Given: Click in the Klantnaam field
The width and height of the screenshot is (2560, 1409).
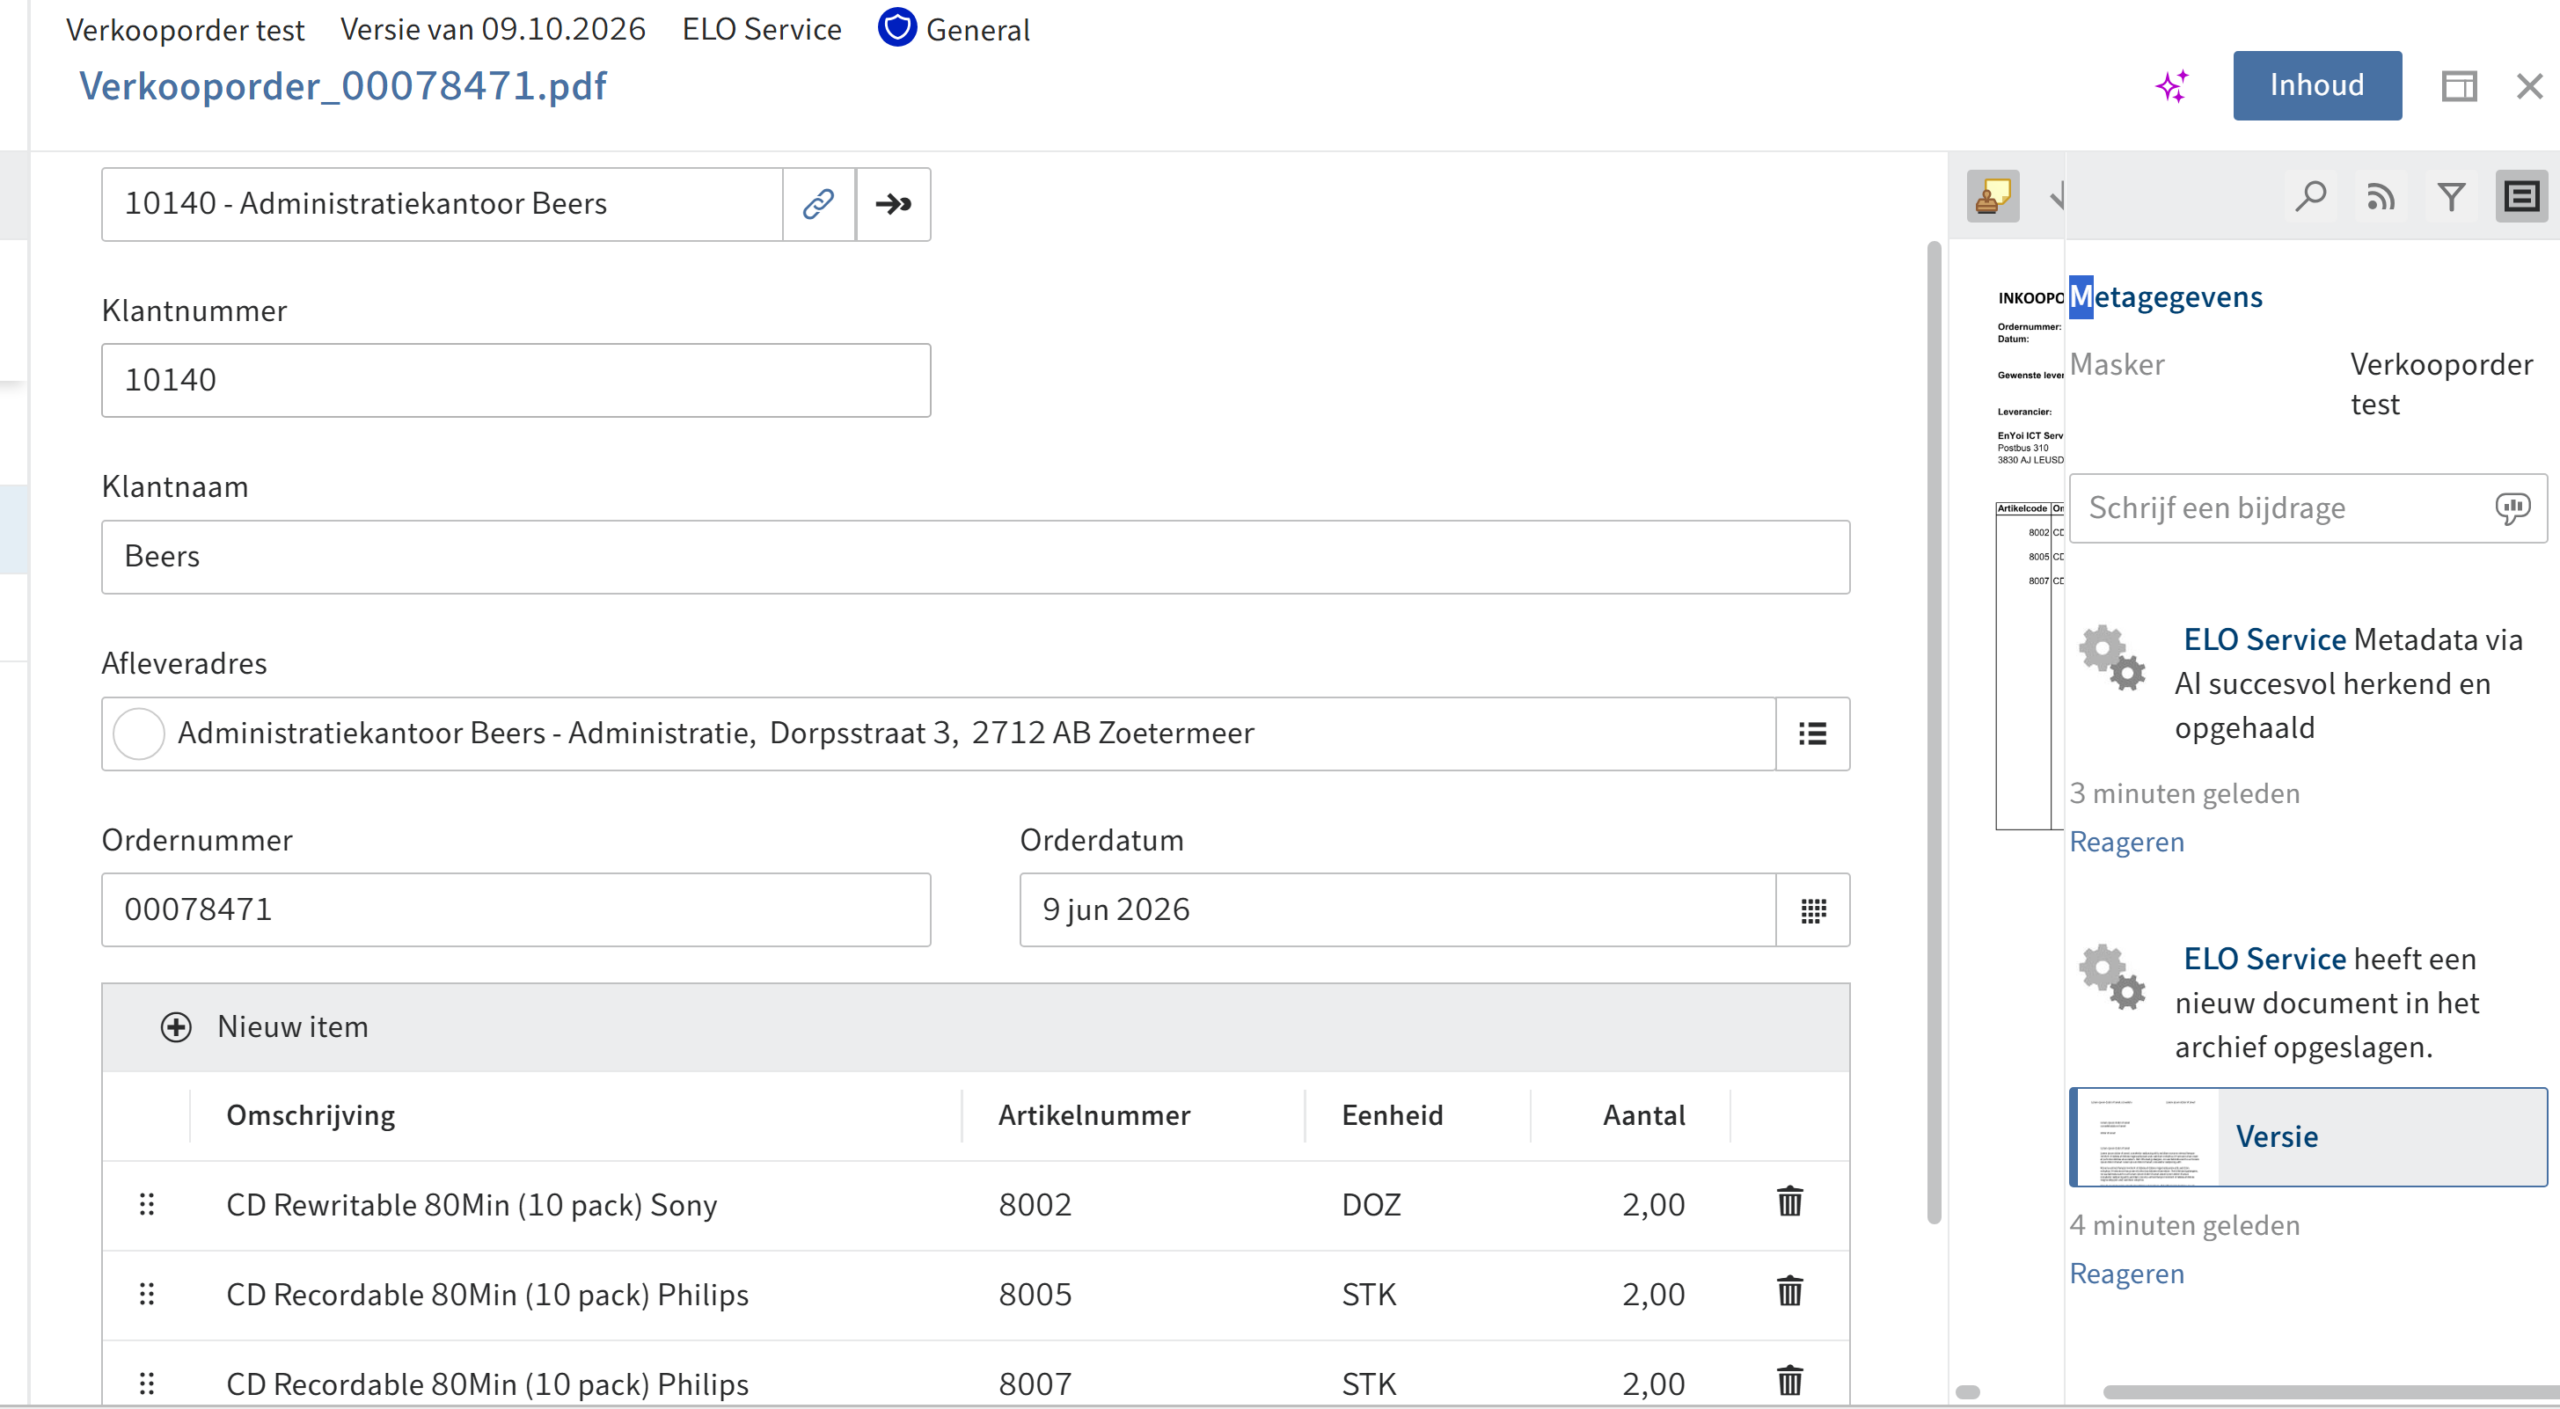Looking at the screenshot, I should 975,557.
